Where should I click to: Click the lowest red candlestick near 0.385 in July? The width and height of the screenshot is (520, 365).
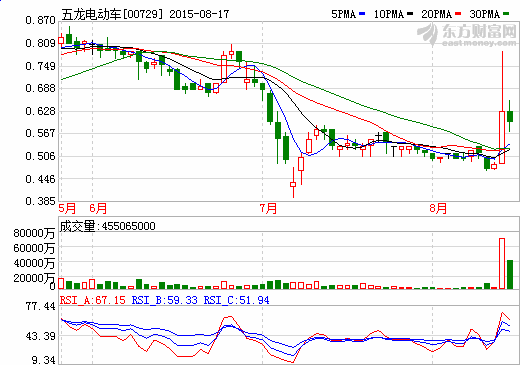[293, 184]
